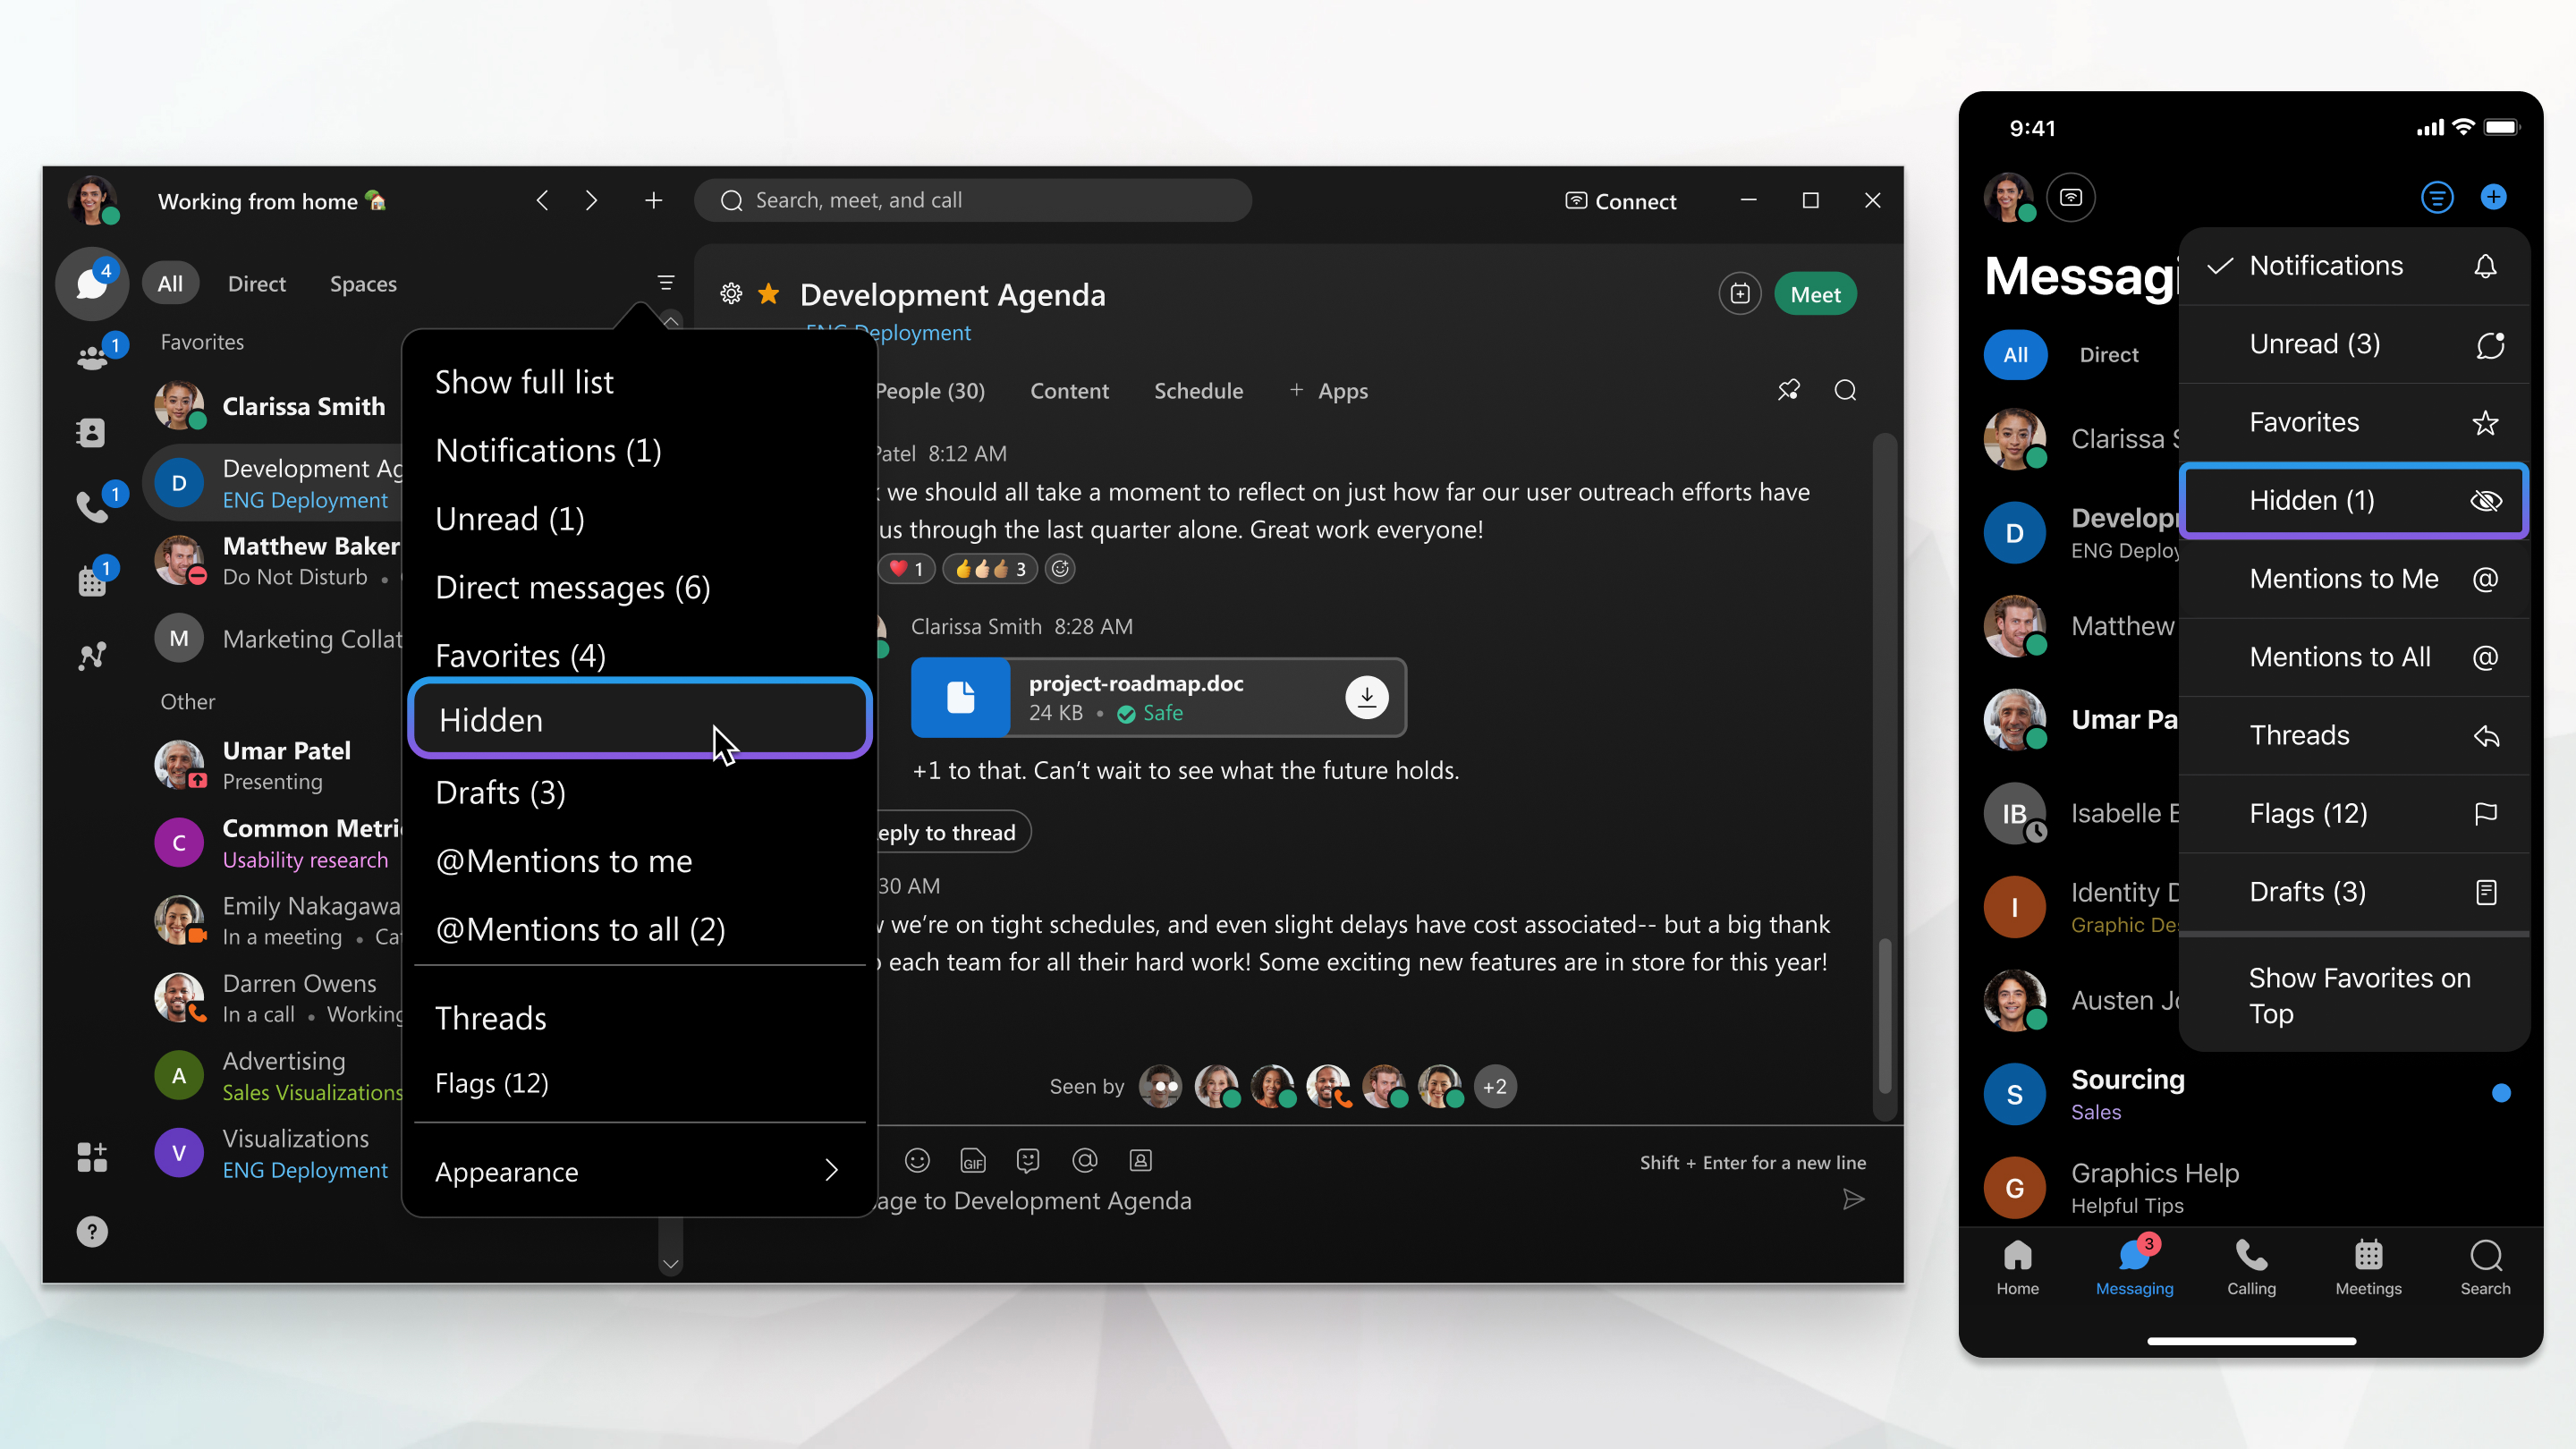Click the Drafts (3) filter option

pyautogui.click(x=501, y=791)
